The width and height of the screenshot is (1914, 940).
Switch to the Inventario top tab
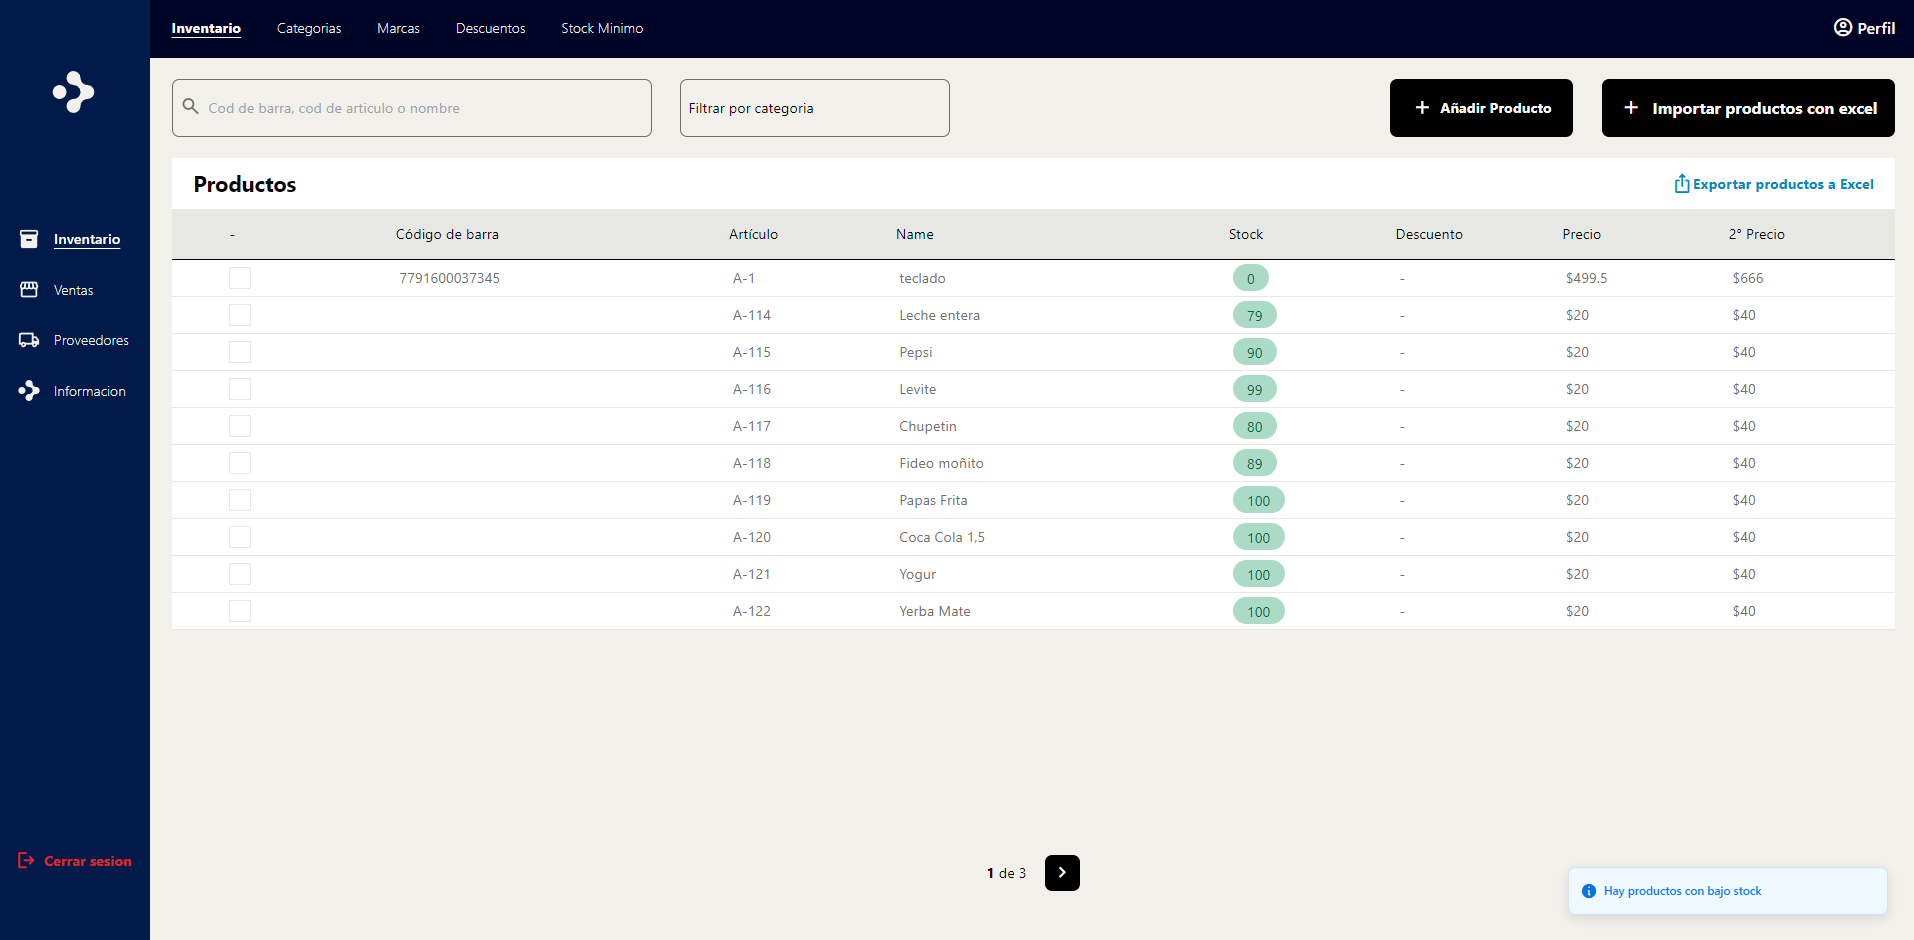pos(206,28)
